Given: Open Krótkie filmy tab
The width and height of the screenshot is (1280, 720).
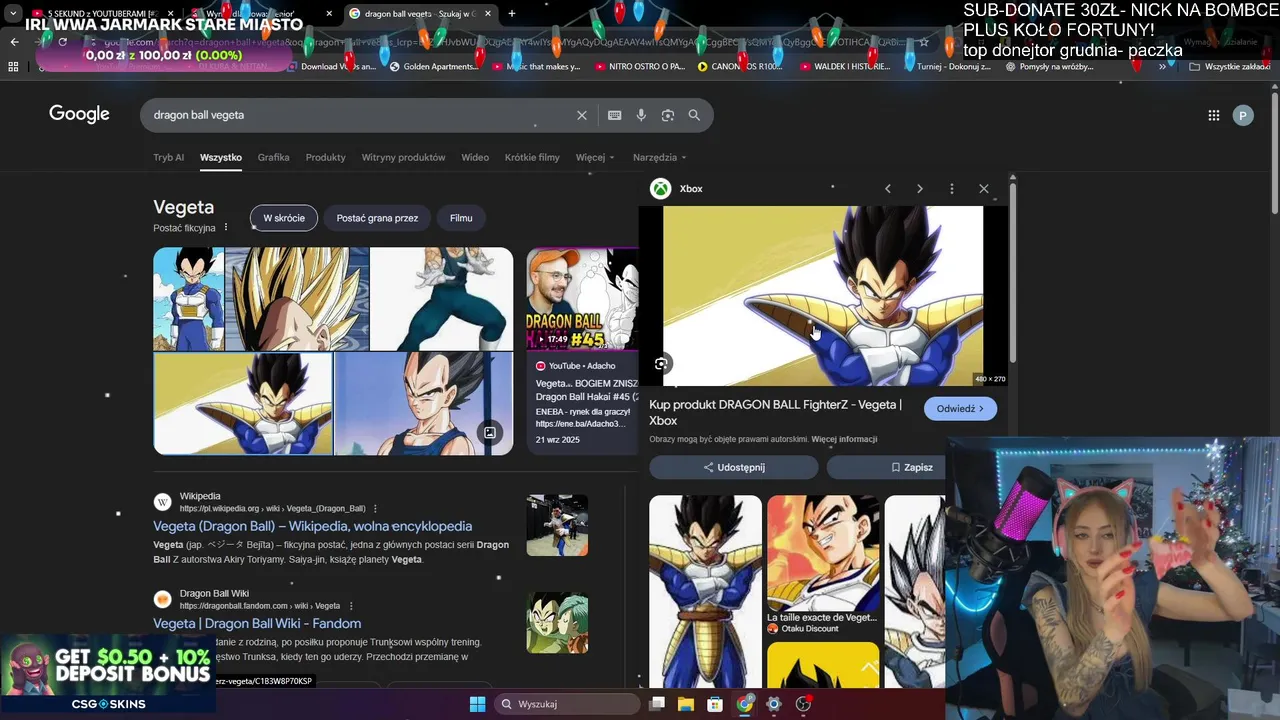Looking at the screenshot, I should (x=532, y=157).
